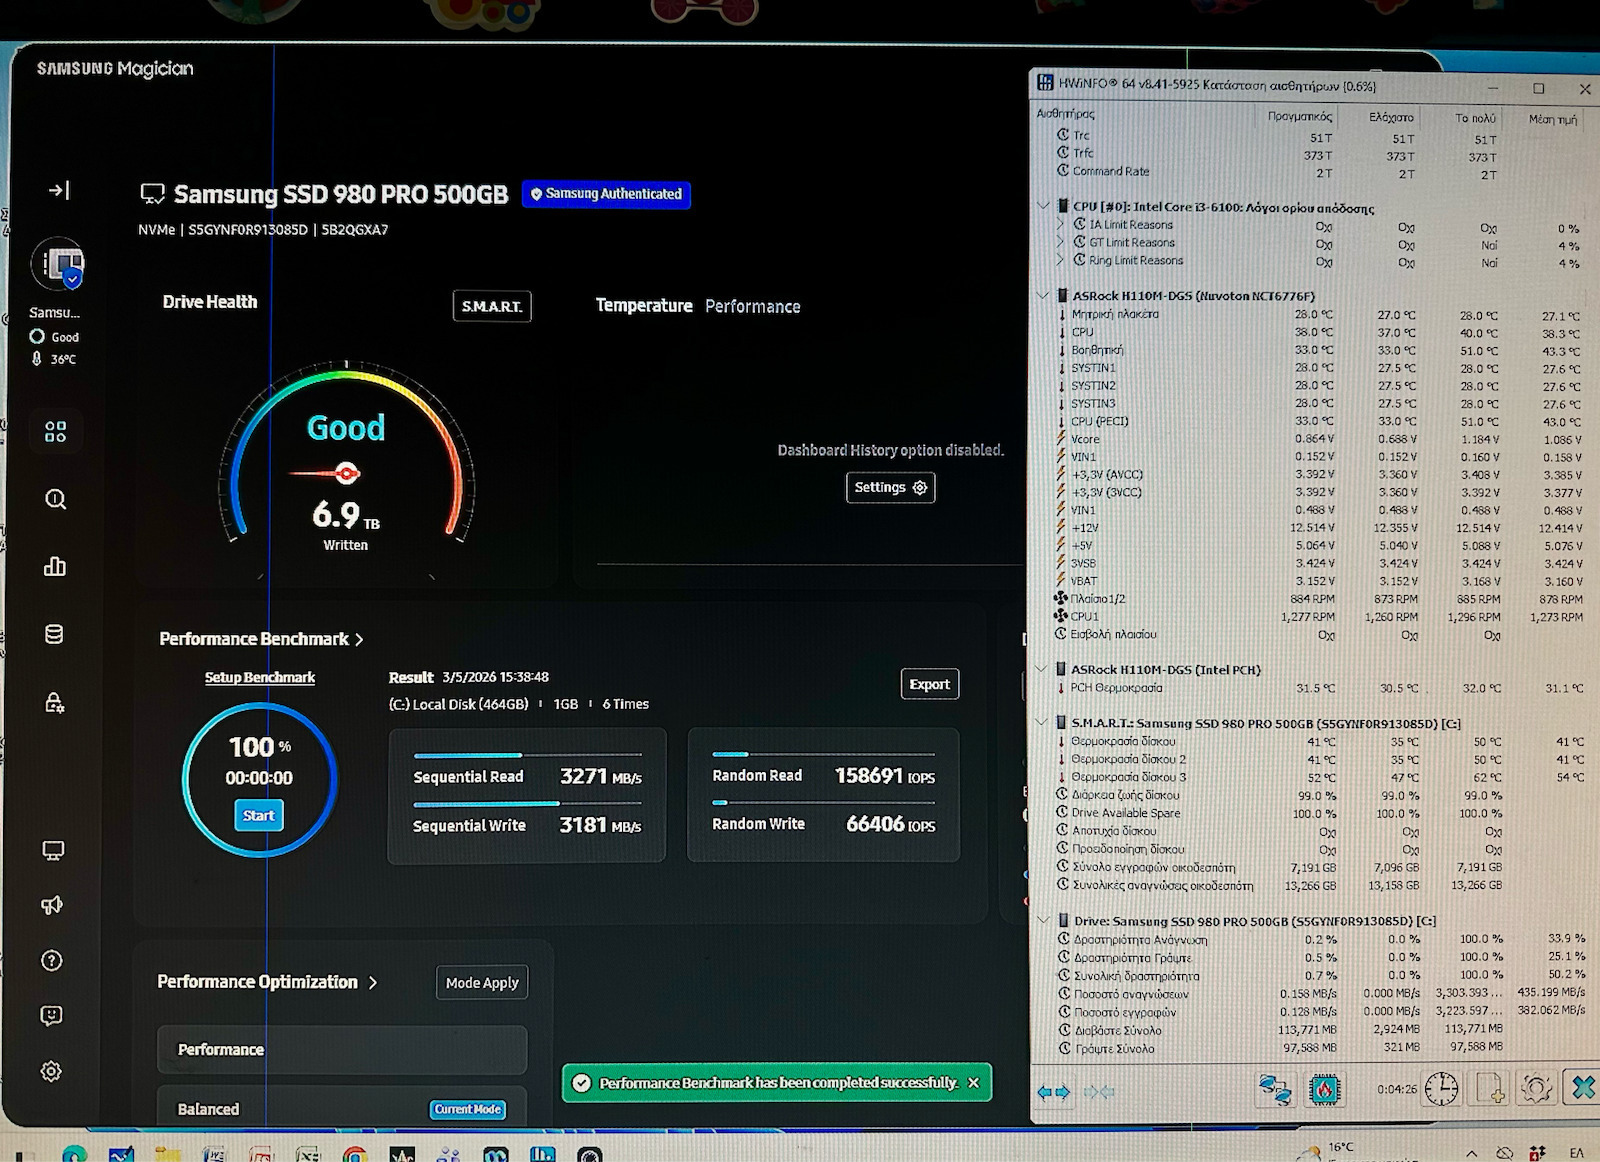Open the database-shaped Data Management sidebar icon
1600x1162 pixels.
point(55,634)
